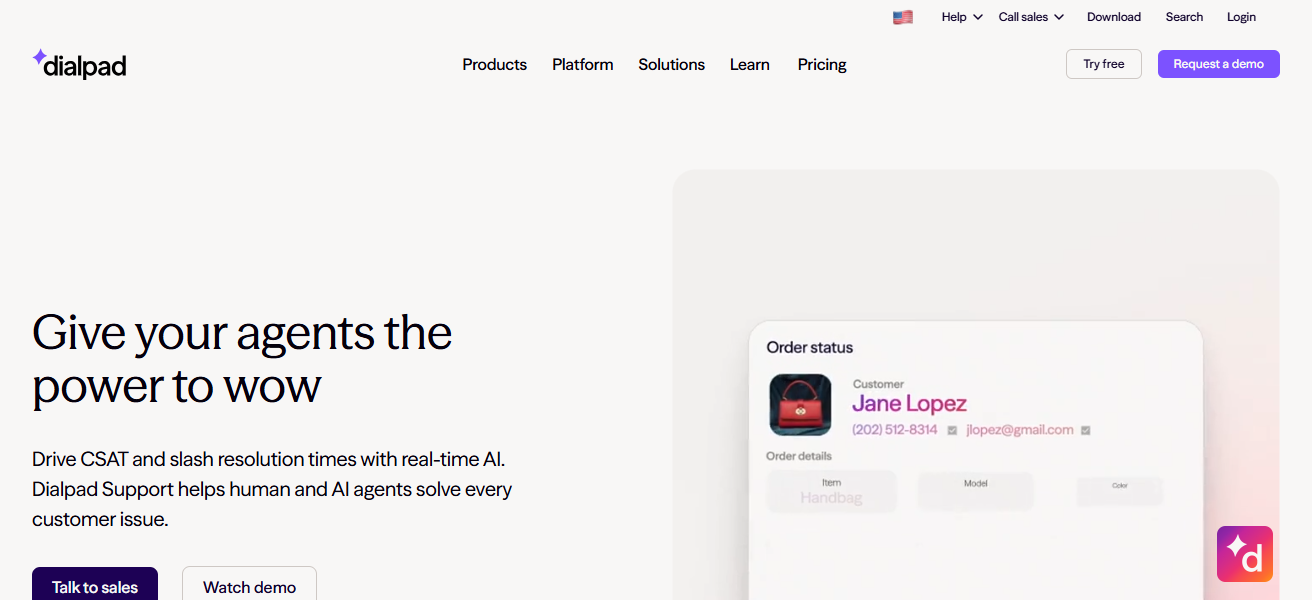The height and width of the screenshot is (600, 1312).
Task: Click the headline Give your agents the power to wow
Action: click(242, 359)
